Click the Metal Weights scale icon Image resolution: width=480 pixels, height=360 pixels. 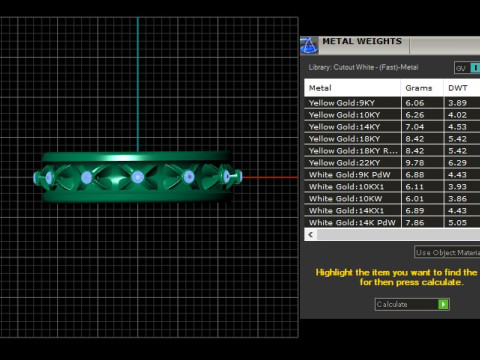(309, 45)
